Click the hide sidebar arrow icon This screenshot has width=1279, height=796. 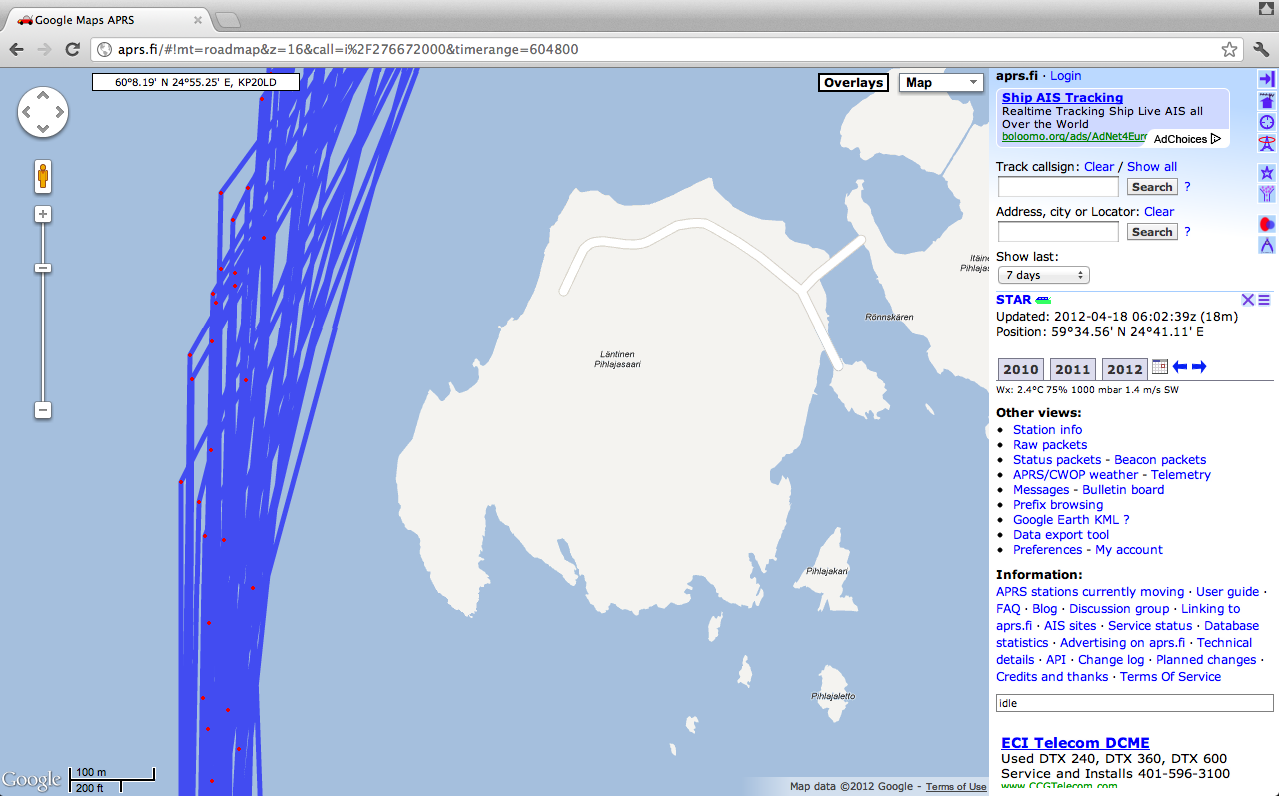tap(1266, 79)
